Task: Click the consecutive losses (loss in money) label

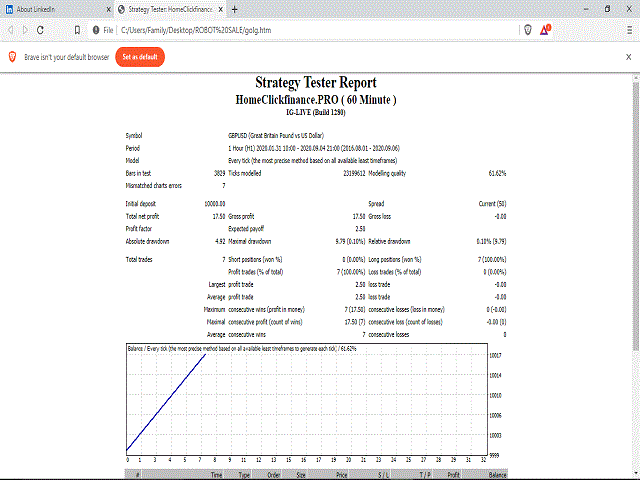Action: click(407, 309)
